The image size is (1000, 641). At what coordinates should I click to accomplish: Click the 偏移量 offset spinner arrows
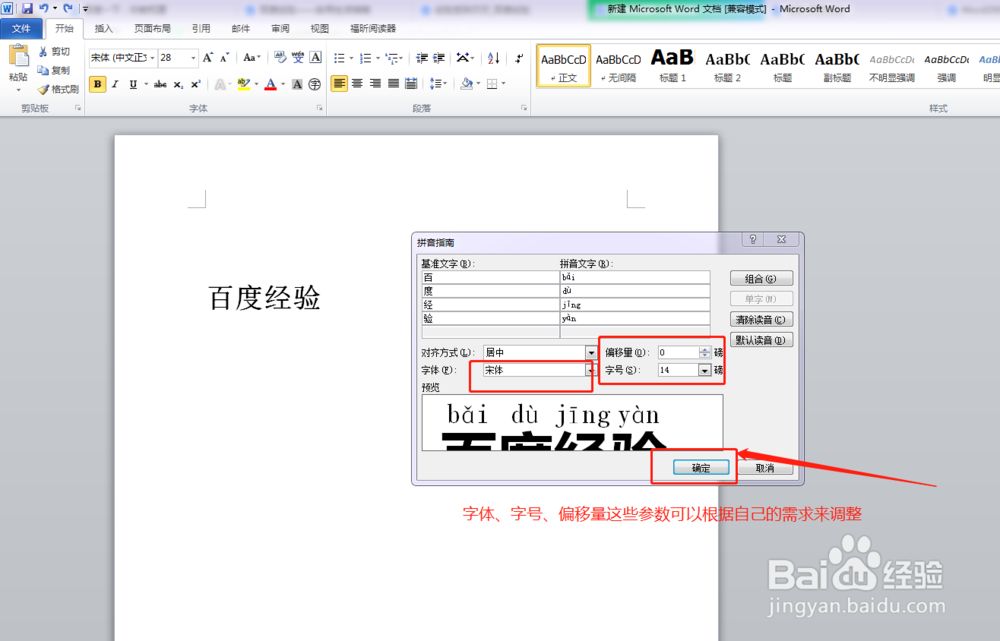pyautogui.click(x=704, y=353)
